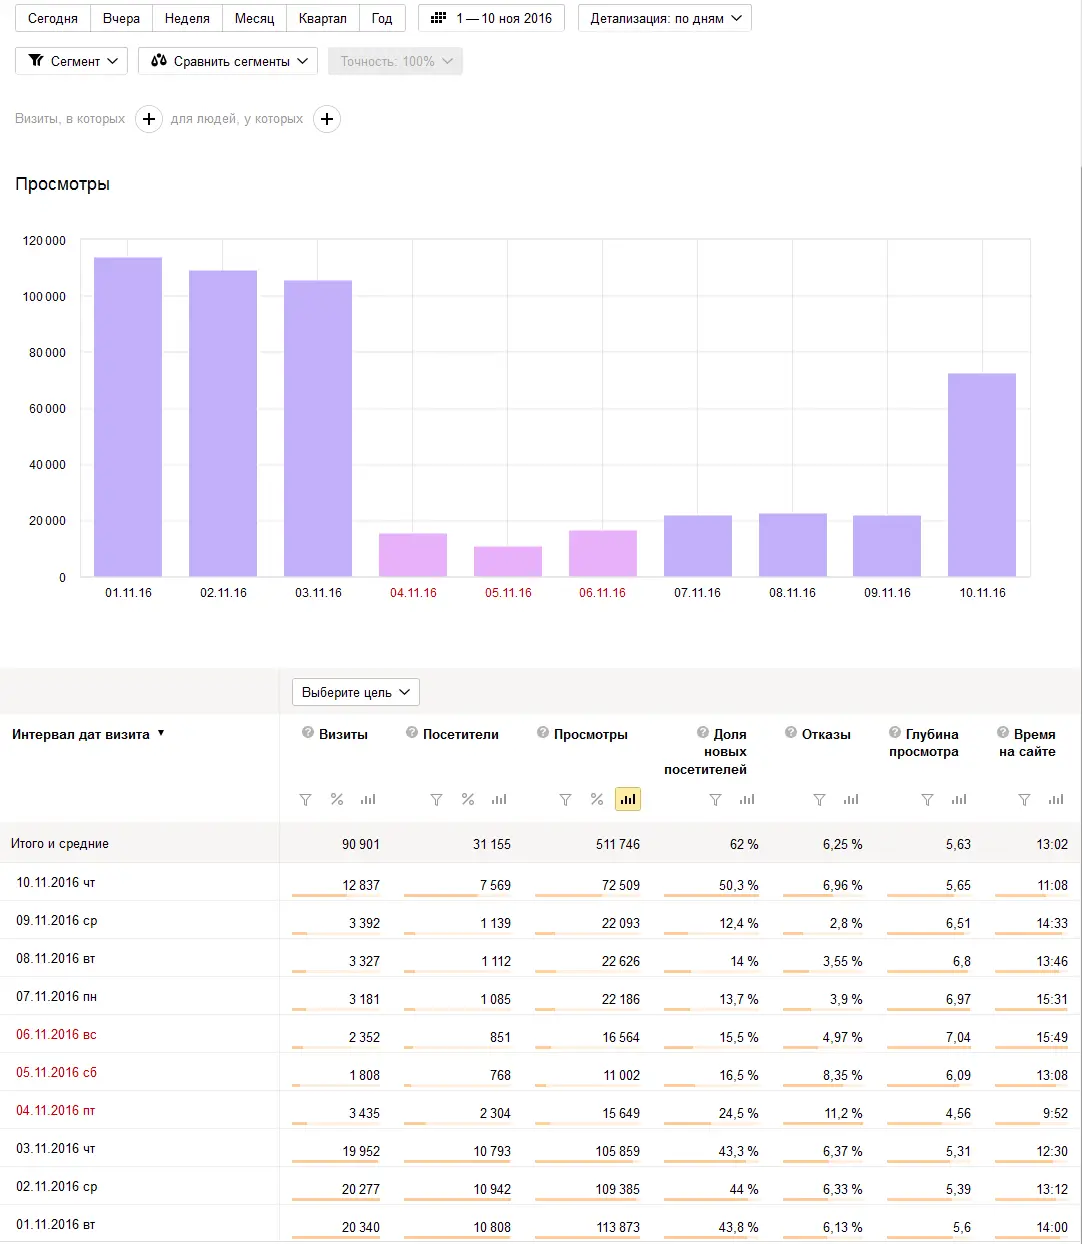Screen dimensions: 1082x1244
Task: Add a people condition with the plus button
Action: tap(327, 119)
